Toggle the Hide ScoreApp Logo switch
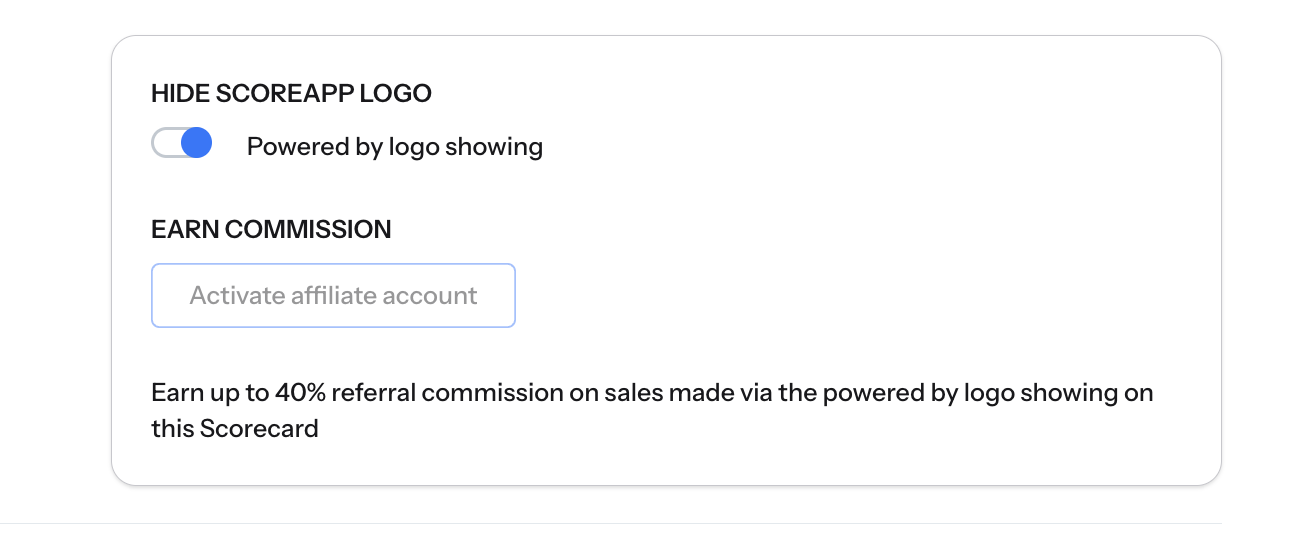Viewport: 1306px width, 546px height. (182, 144)
